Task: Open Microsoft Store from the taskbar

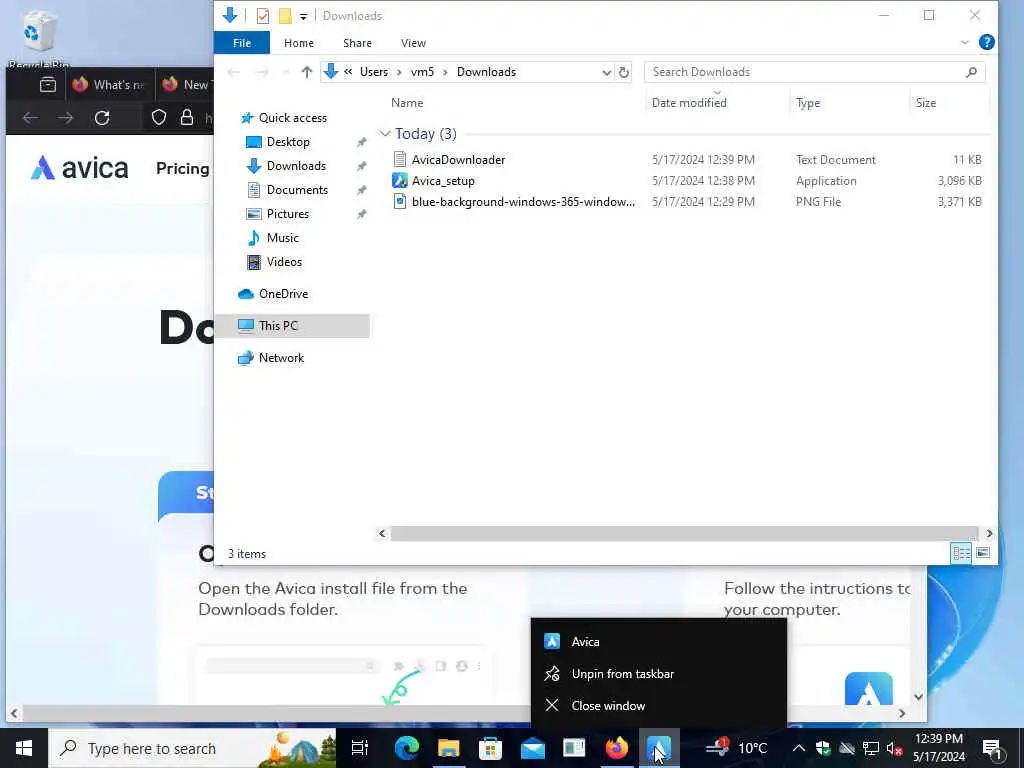Action: point(490,748)
